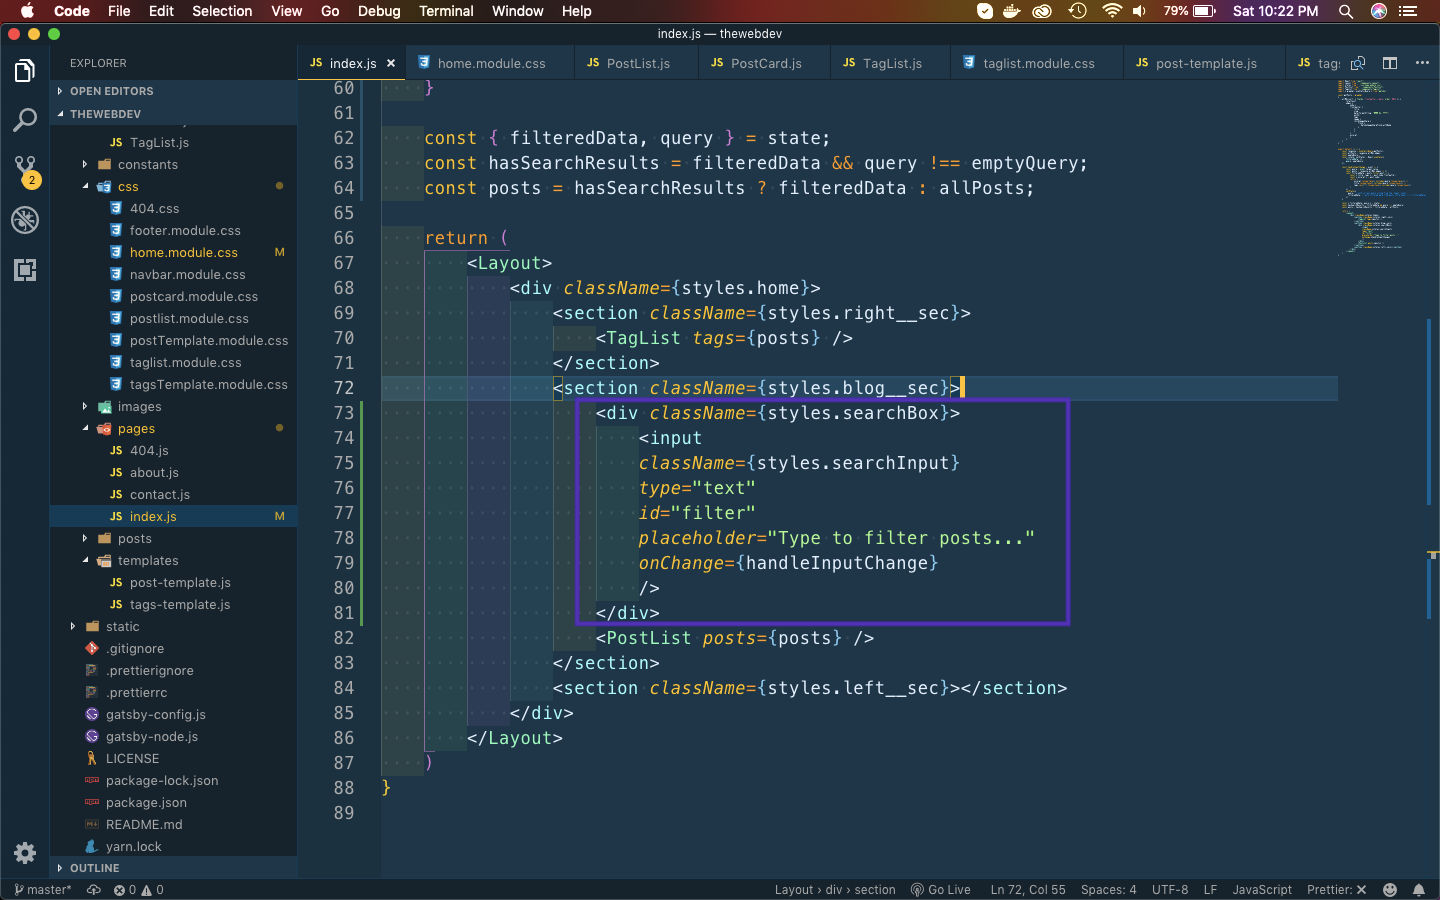Click the master branch indicator
The width and height of the screenshot is (1440, 900).
tap(43, 889)
